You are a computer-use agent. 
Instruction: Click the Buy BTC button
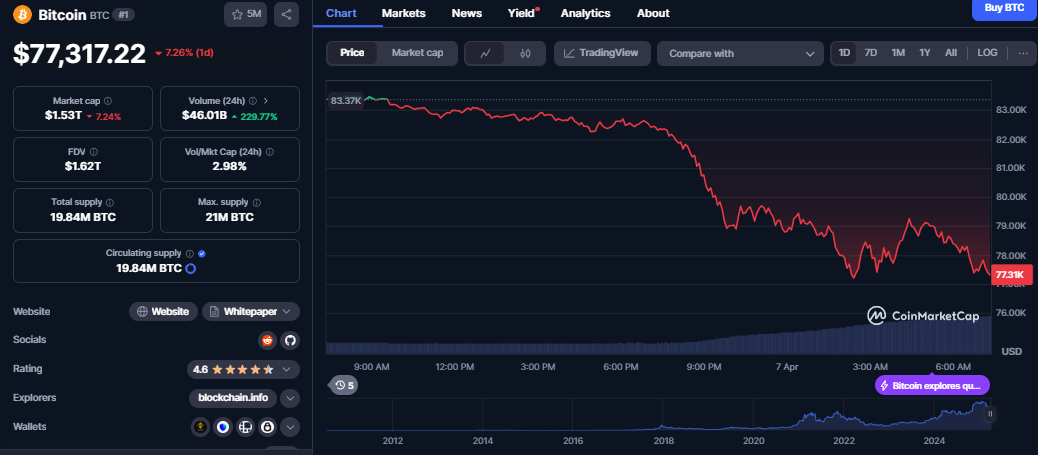(1004, 9)
